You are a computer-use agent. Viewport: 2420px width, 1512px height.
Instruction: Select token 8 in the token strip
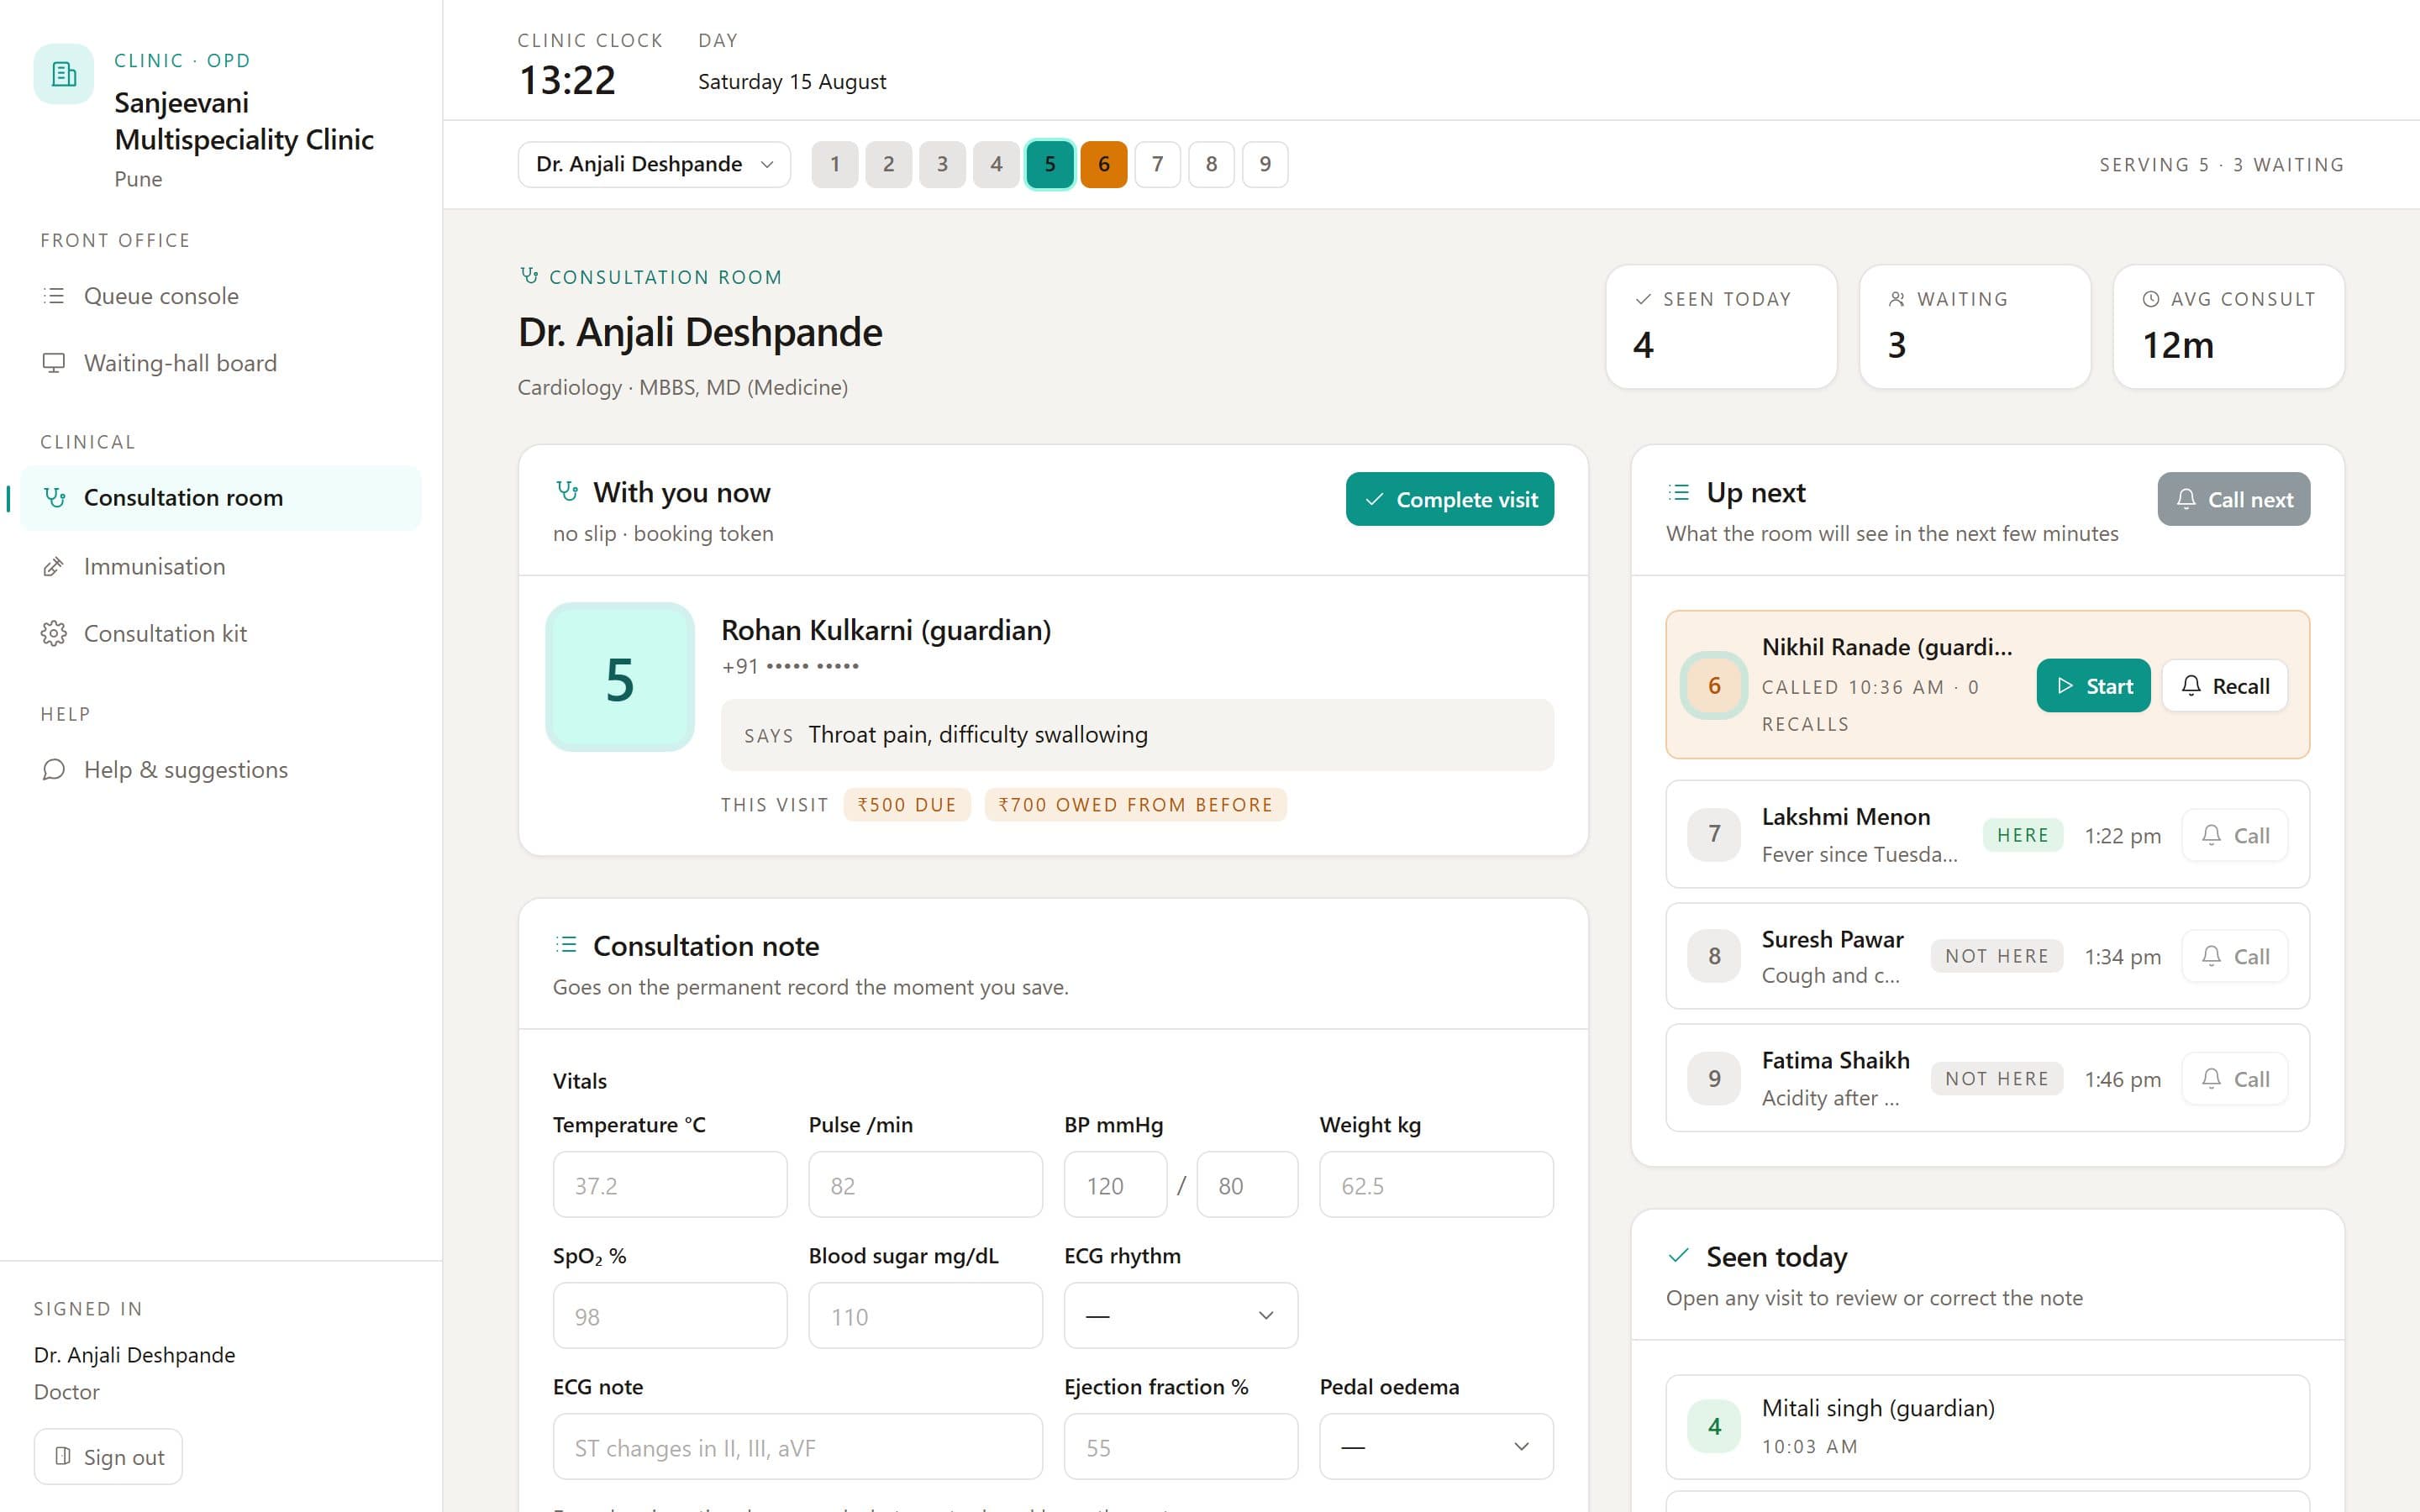[x=1212, y=164]
